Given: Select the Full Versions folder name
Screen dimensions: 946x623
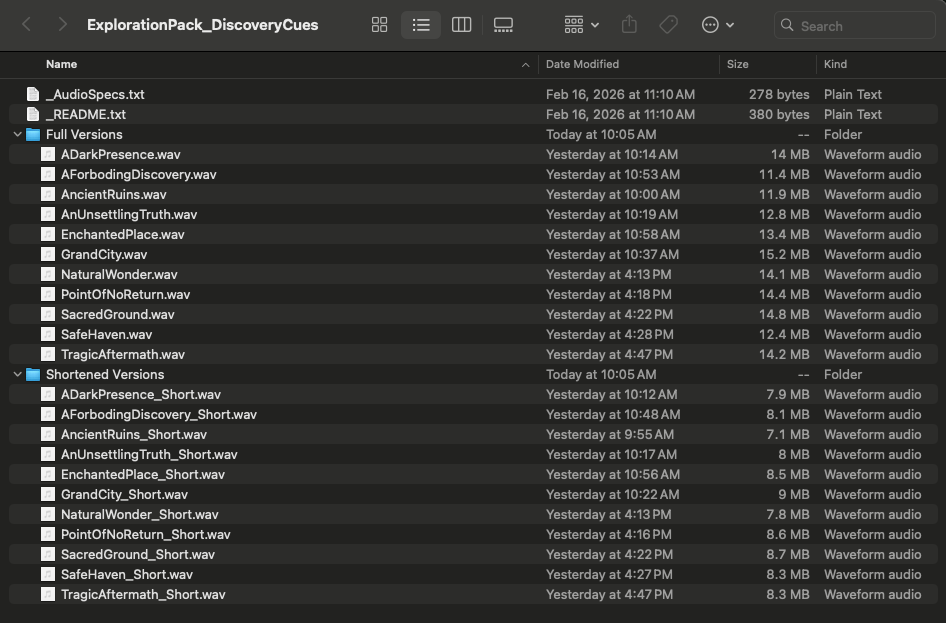Looking at the screenshot, I should [x=84, y=134].
